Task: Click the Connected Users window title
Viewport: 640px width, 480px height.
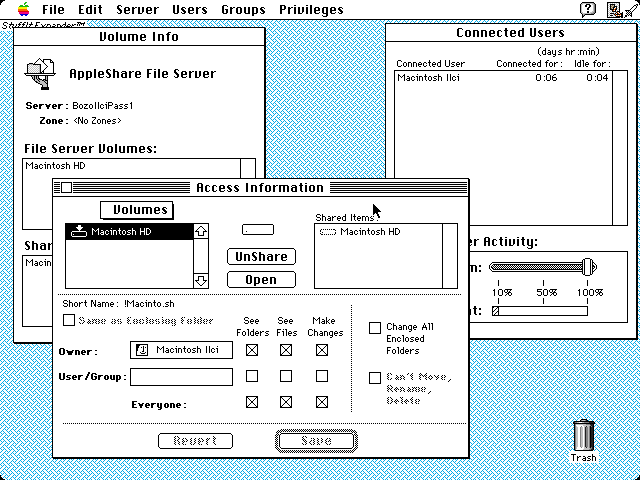Action: tap(510, 33)
